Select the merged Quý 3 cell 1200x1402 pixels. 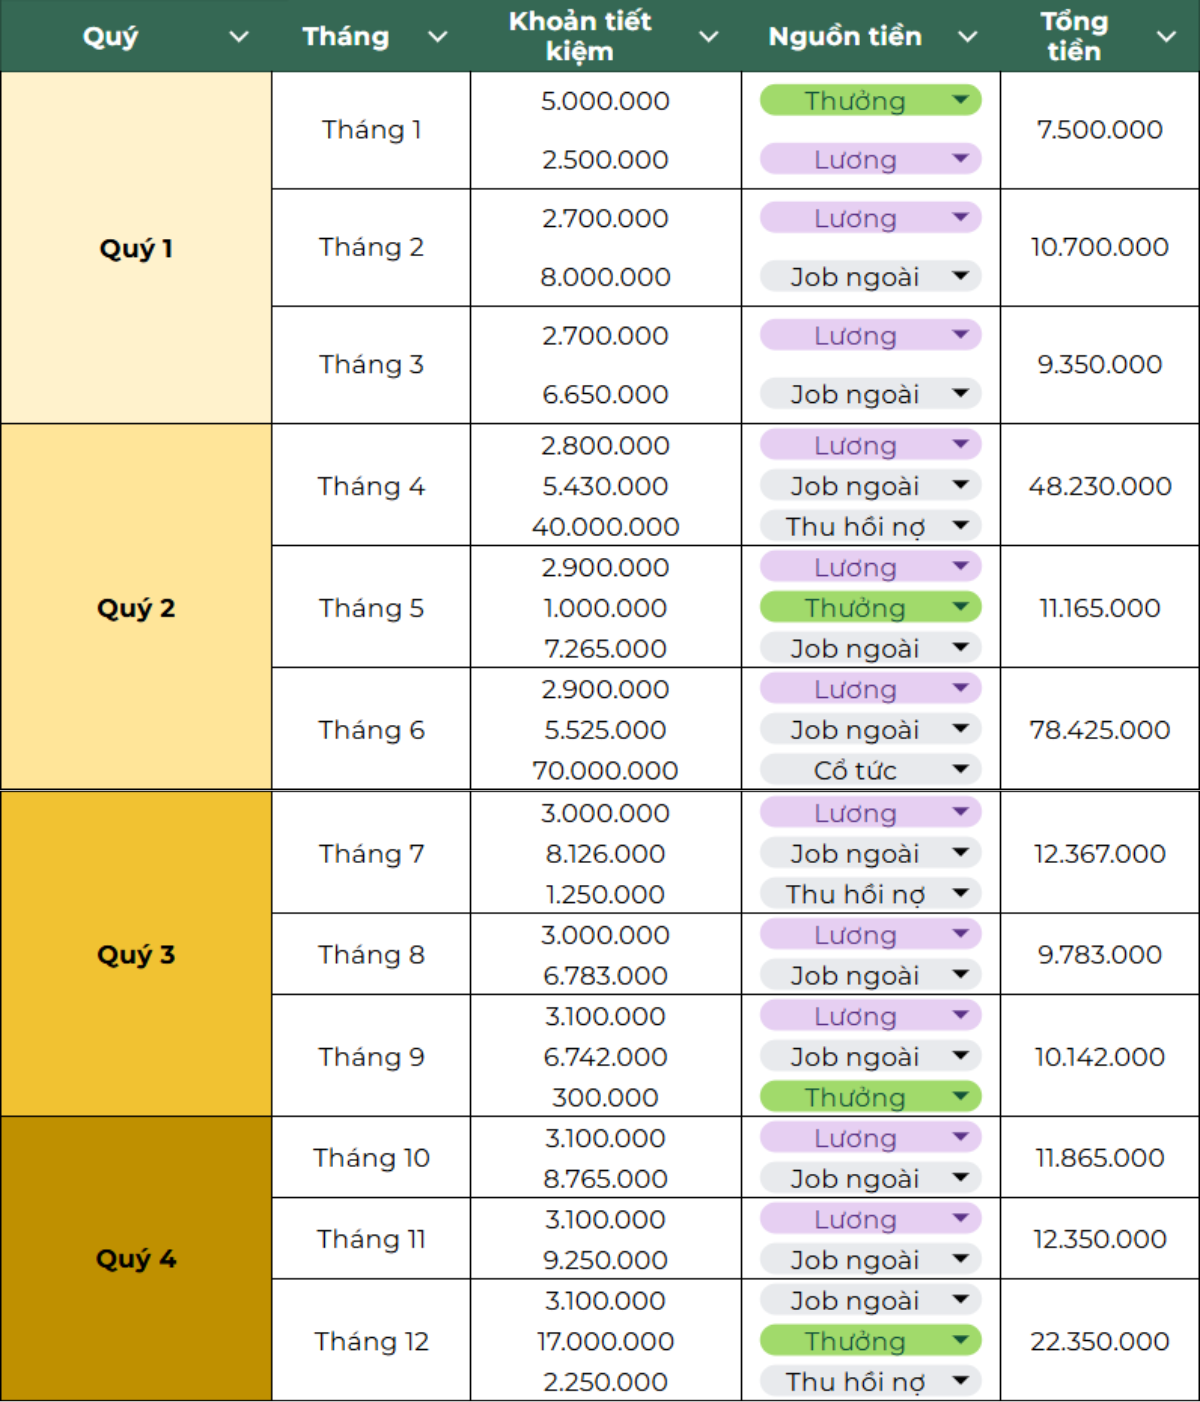[136, 954]
